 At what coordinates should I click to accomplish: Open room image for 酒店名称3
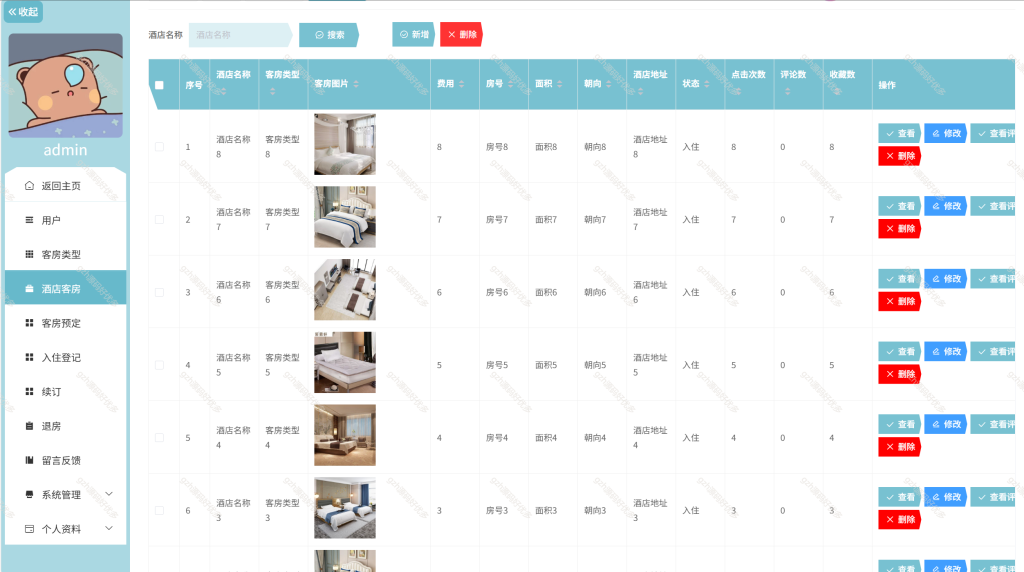coord(345,507)
